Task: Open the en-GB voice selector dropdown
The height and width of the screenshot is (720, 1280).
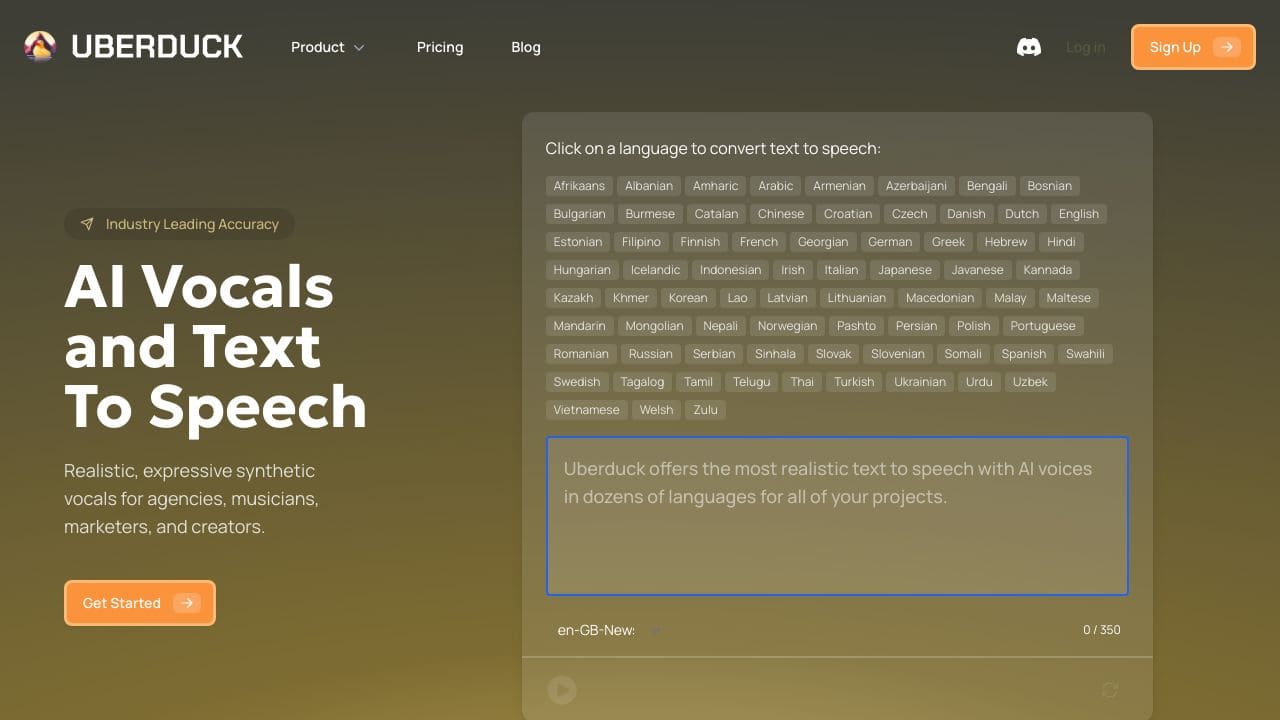Action: (610, 630)
